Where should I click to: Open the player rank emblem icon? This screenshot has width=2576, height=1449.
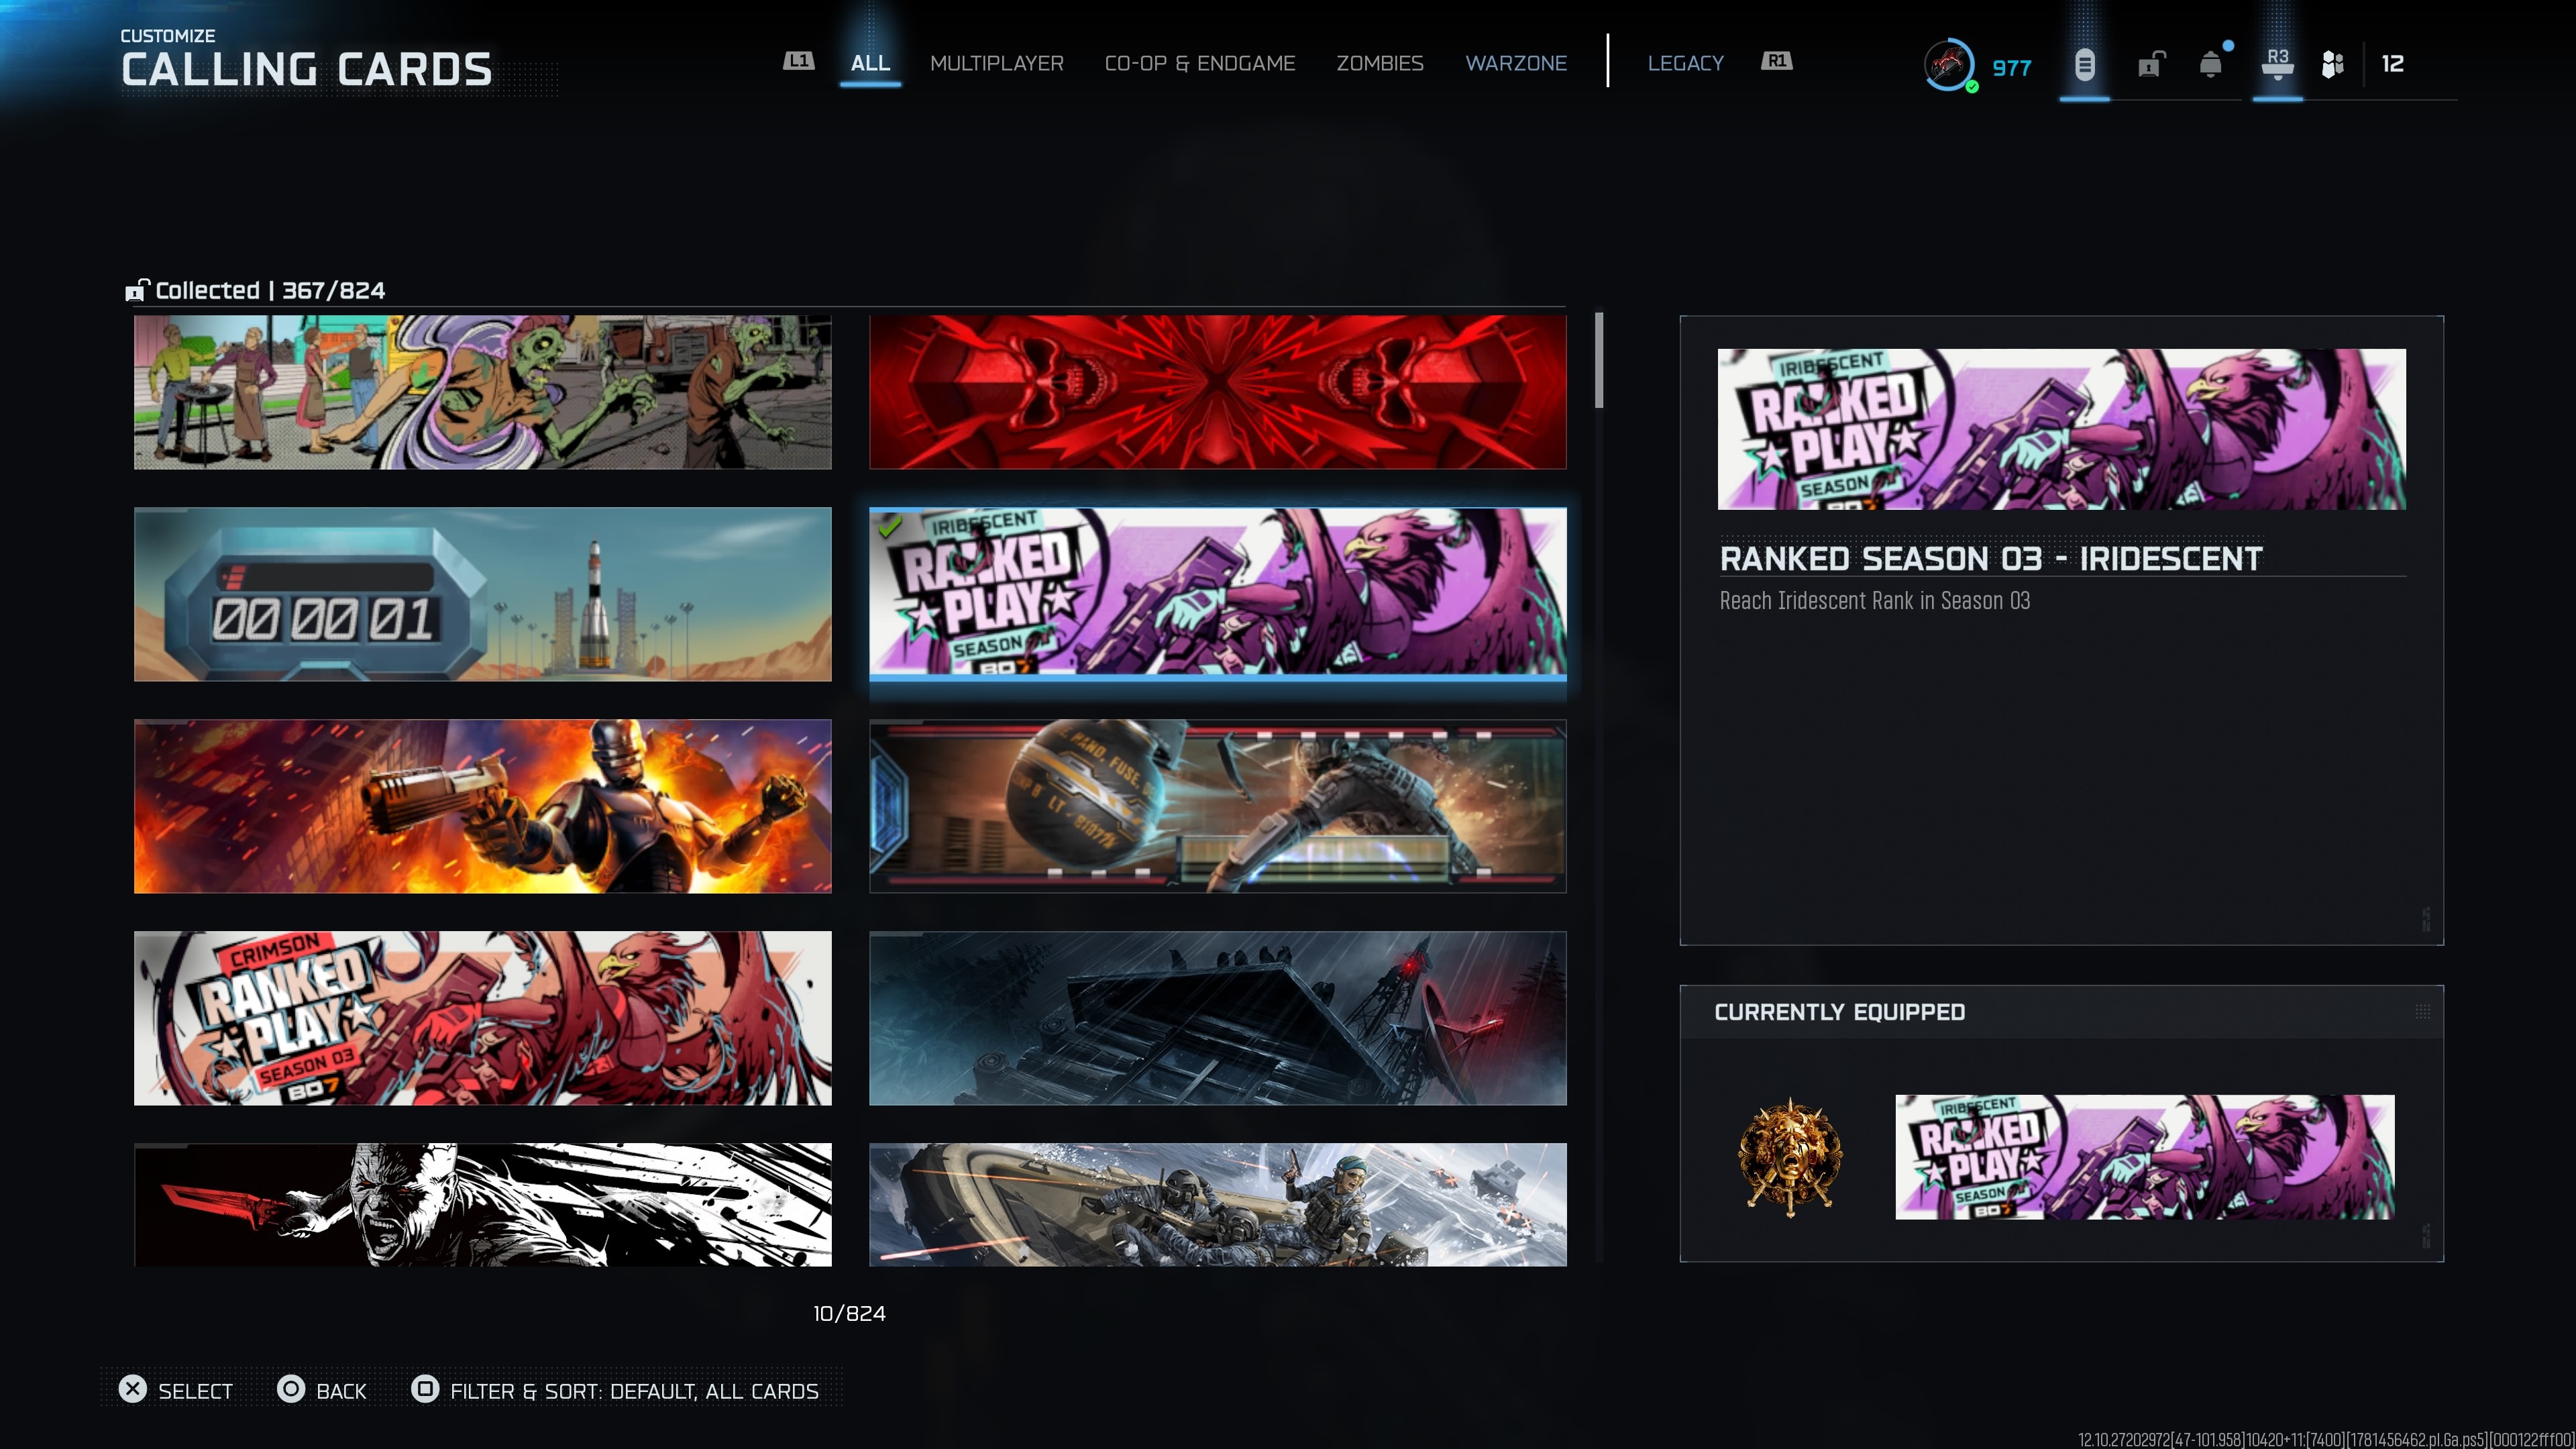click(x=1949, y=65)
